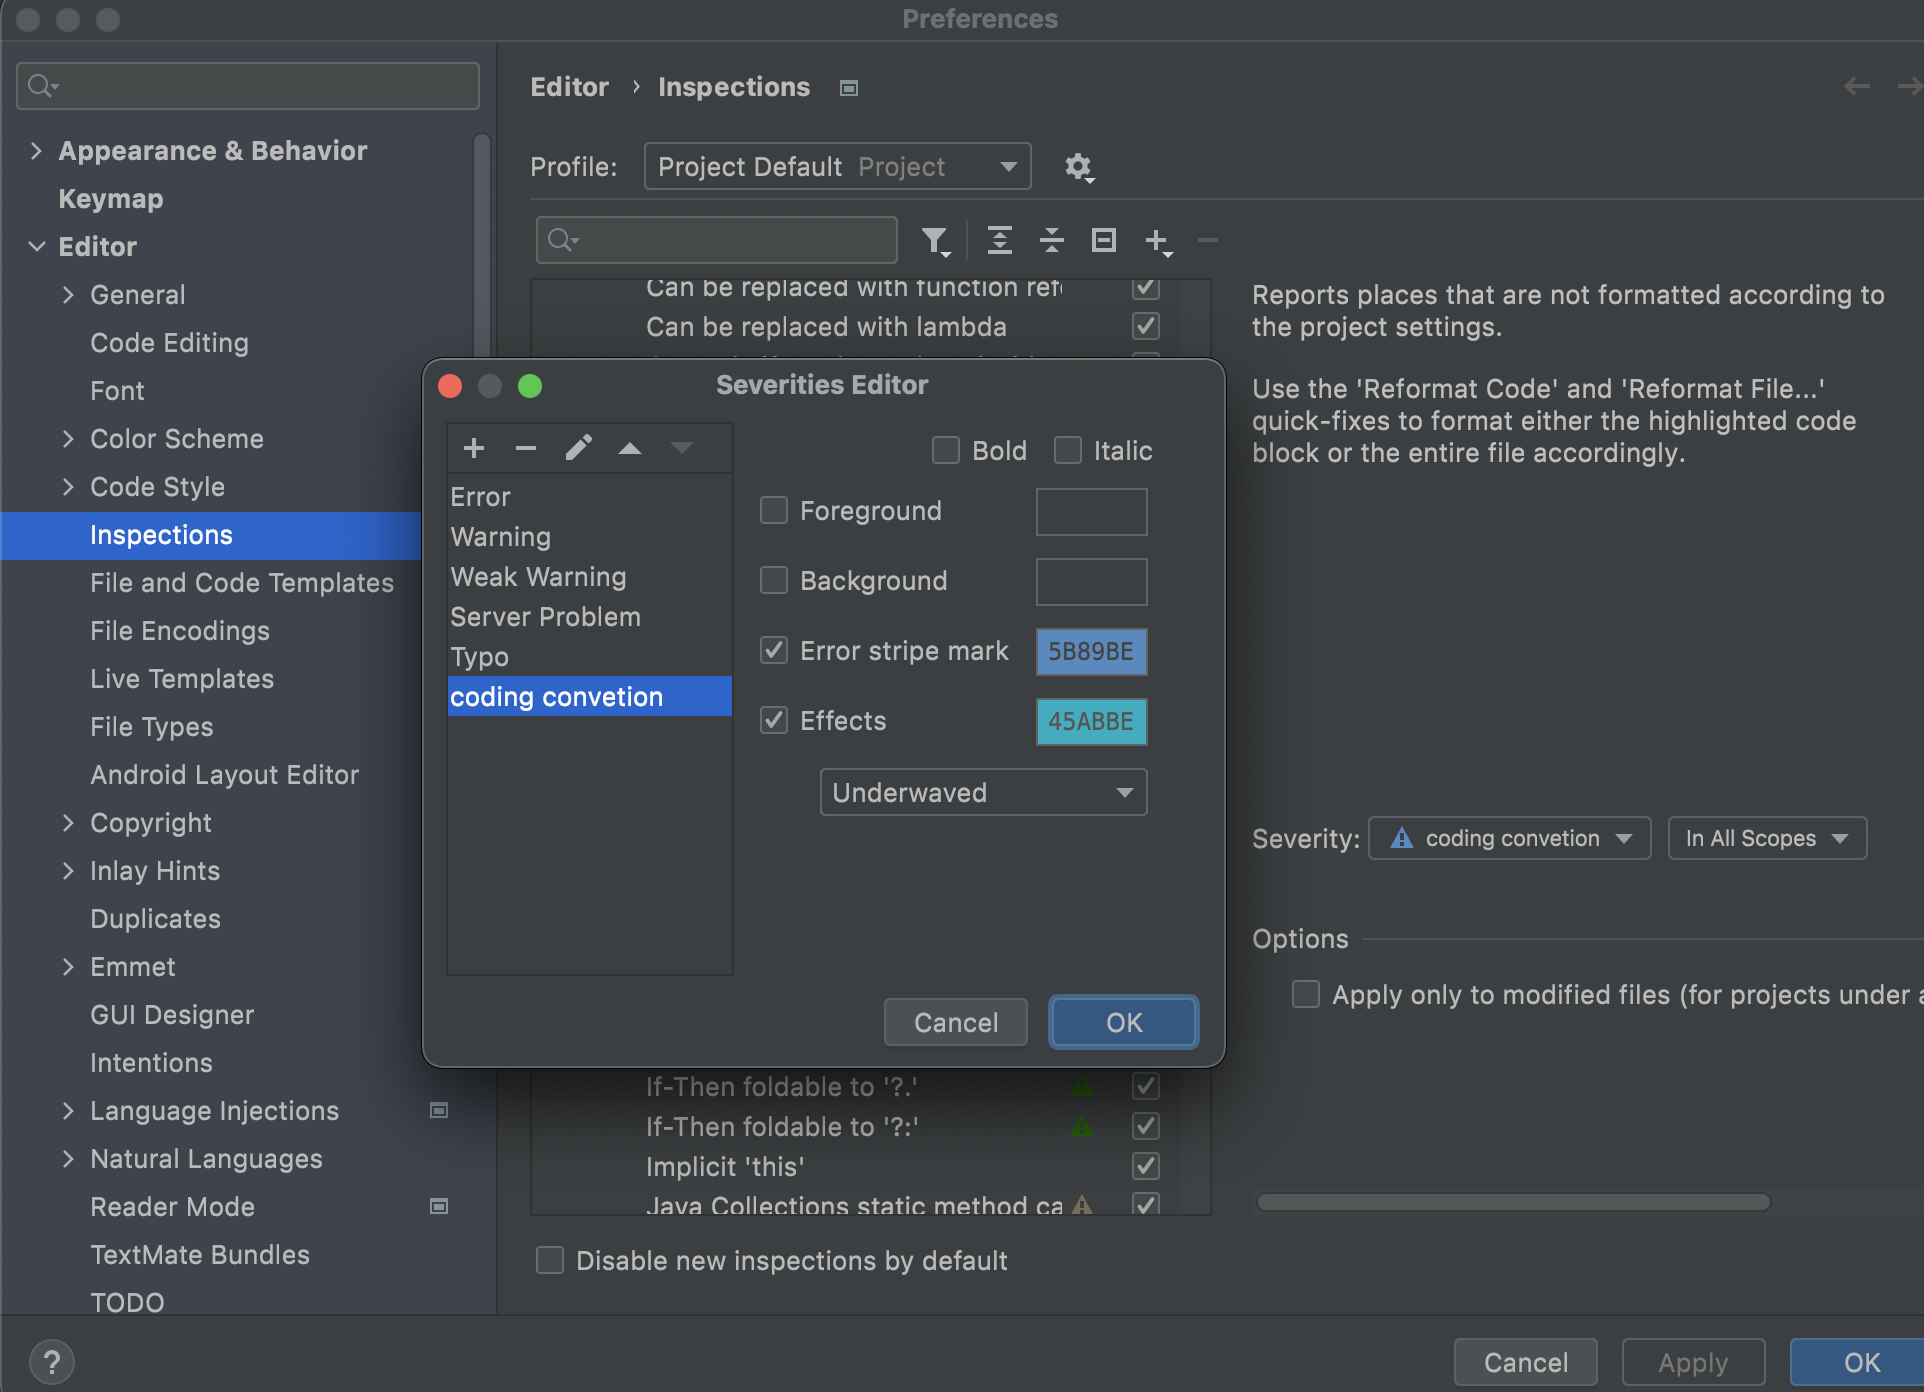
Task: Move severity up with arrow icon
Action: 630,448
